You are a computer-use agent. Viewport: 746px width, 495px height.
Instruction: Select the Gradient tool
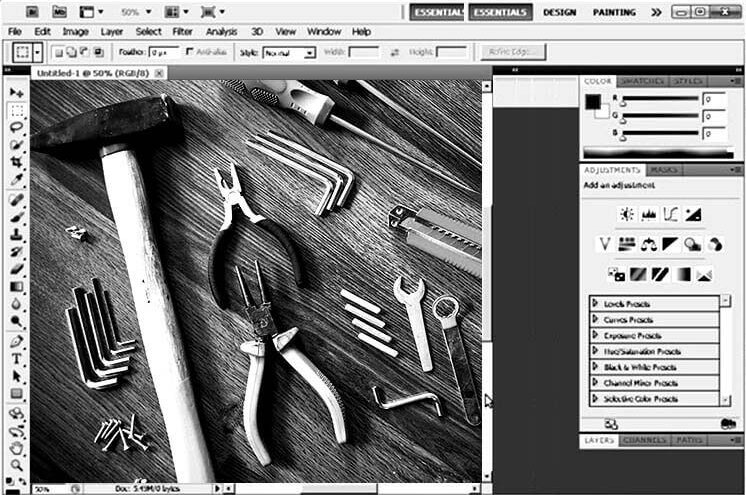pyautogui.click(x=17, y=287)
